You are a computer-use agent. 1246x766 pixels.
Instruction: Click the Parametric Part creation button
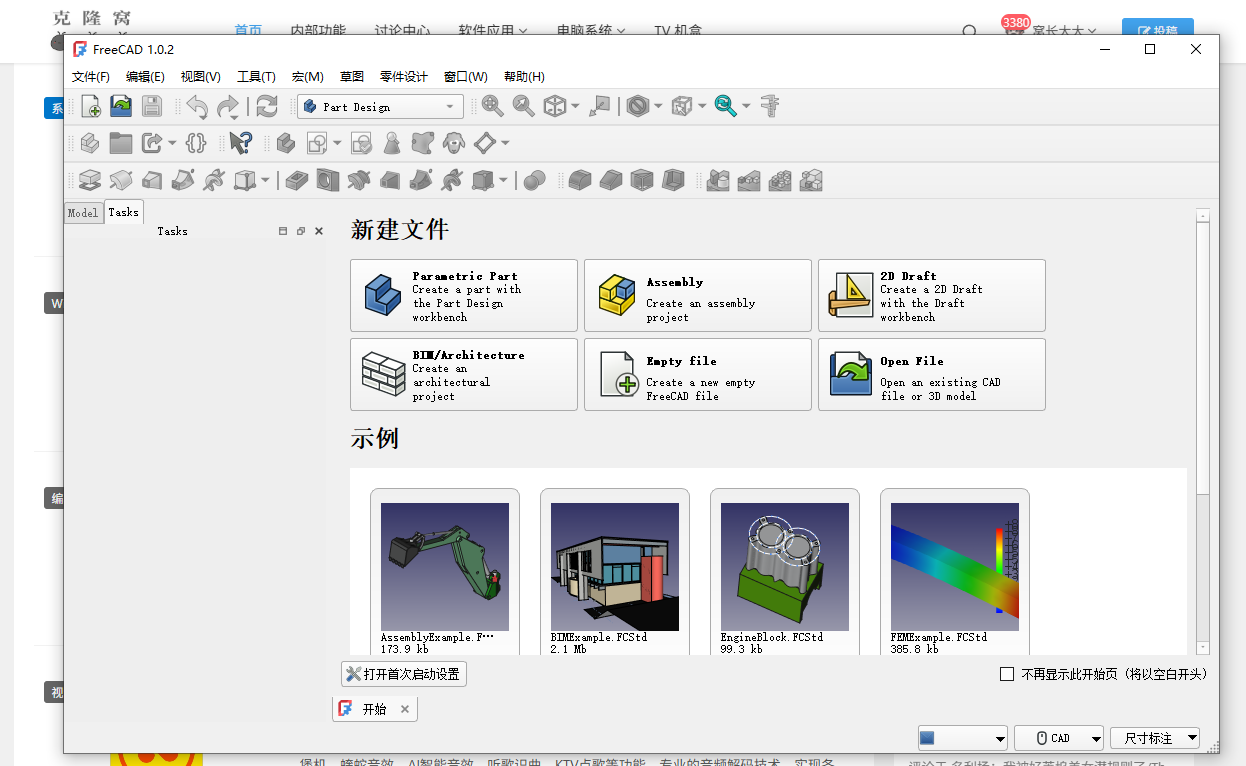point(464,296)
